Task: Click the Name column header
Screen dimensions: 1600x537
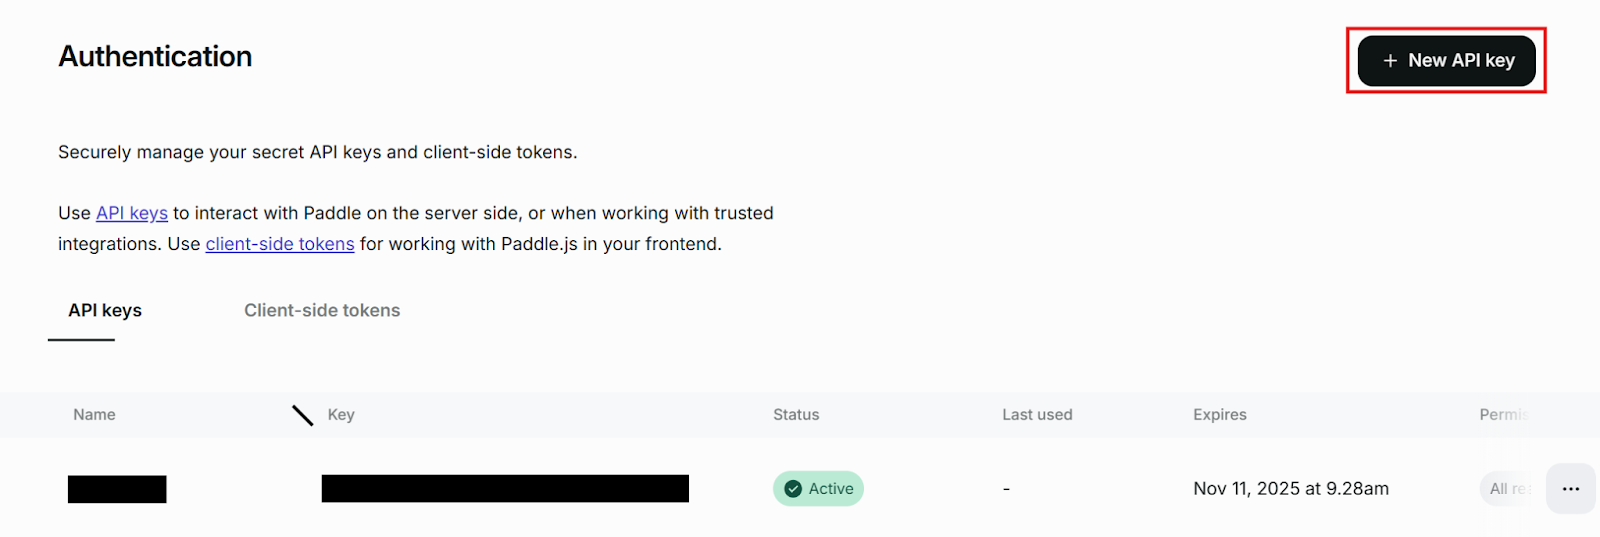Action: tap(94, 415)
